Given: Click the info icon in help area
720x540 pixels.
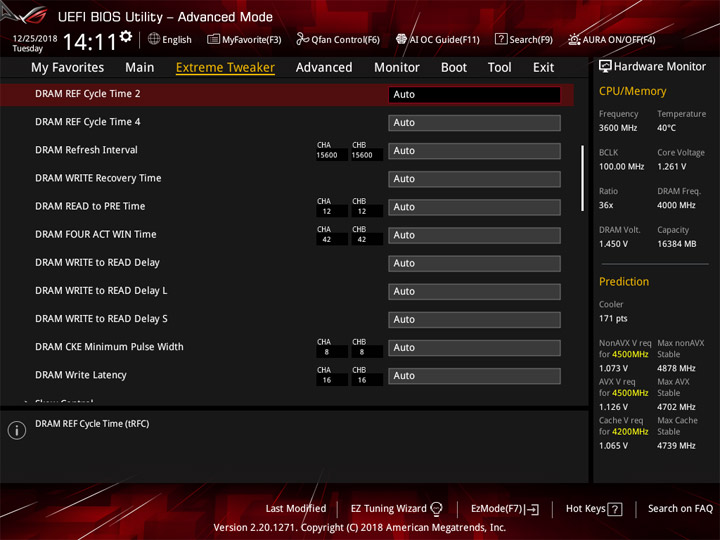Looking at the screenshot, I should (17, 431).
